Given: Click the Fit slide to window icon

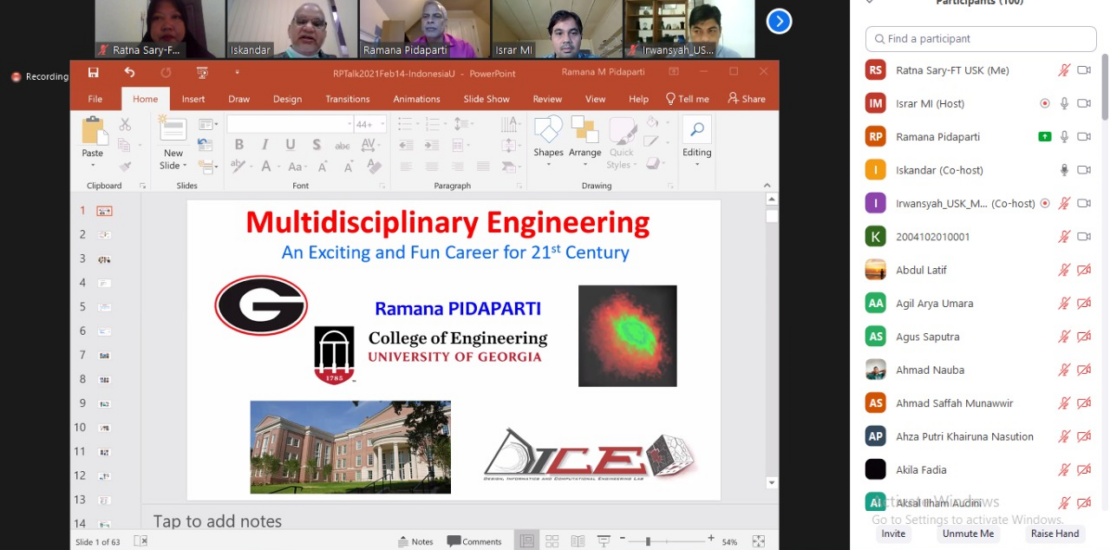Looking at the screenshot, I should [x=759, y=542].
